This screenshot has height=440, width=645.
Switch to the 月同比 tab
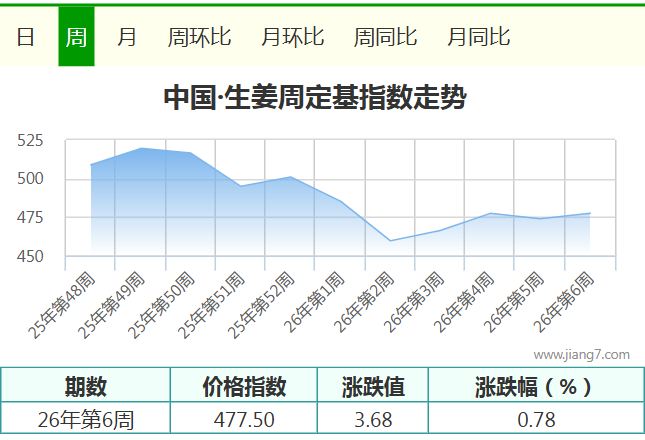[478, 37]
